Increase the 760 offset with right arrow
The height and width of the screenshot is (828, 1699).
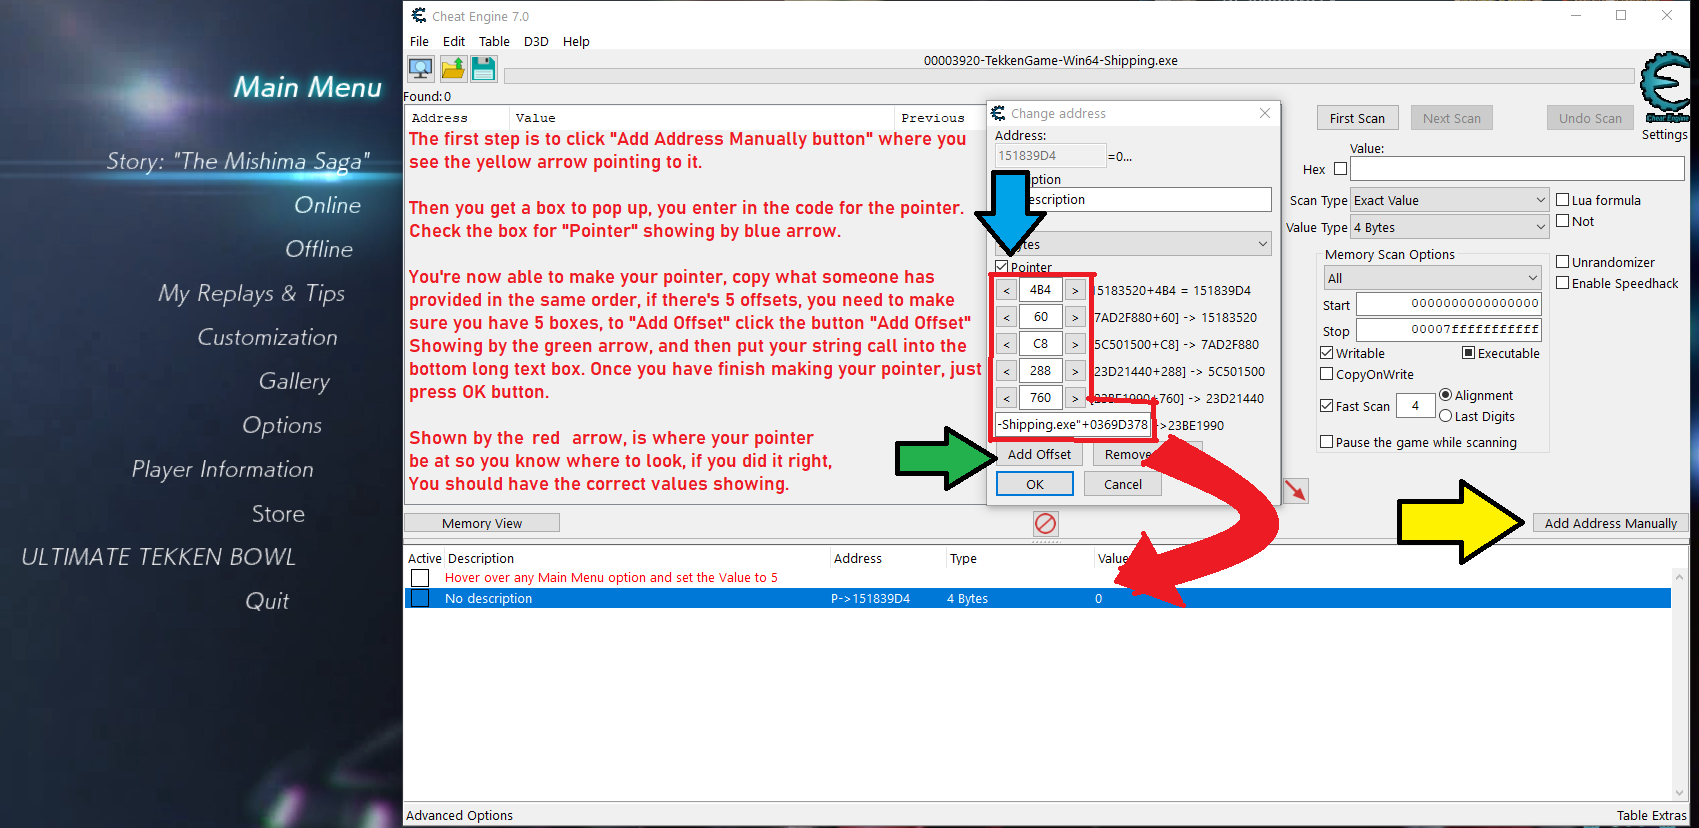click(x=1075, y=398)
